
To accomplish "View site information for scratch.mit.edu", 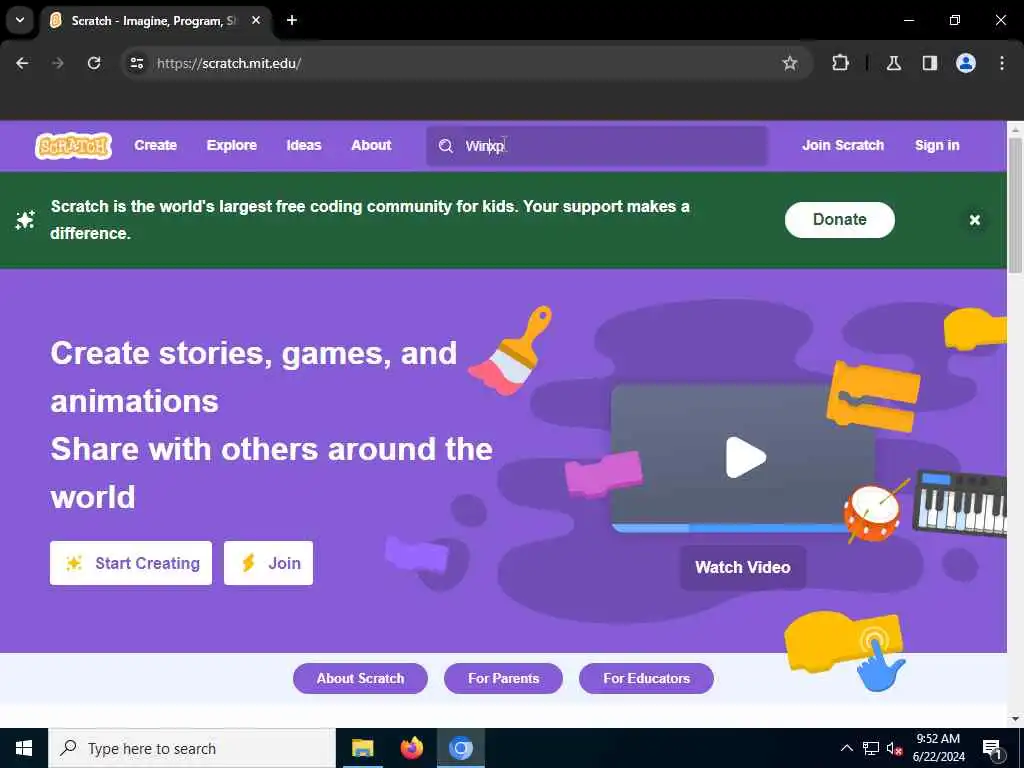I will pos(136,63).
